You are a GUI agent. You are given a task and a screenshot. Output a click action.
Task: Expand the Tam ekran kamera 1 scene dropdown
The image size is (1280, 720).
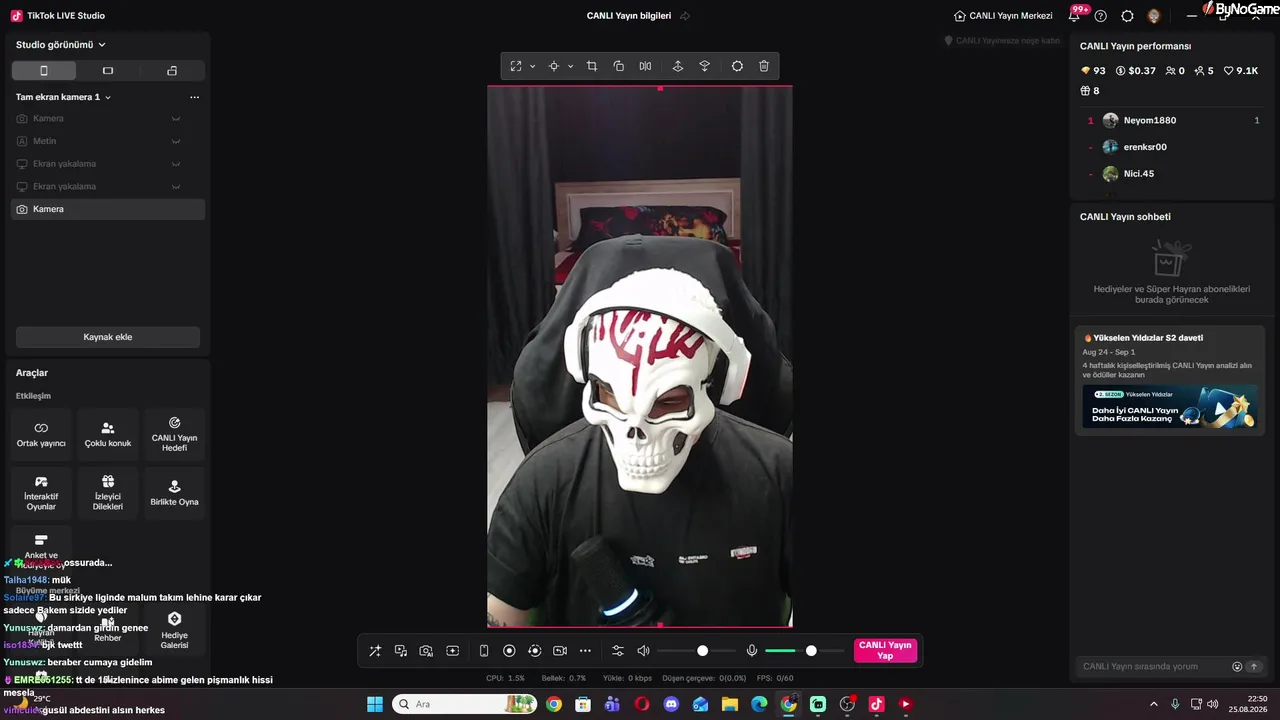(108, 97)
